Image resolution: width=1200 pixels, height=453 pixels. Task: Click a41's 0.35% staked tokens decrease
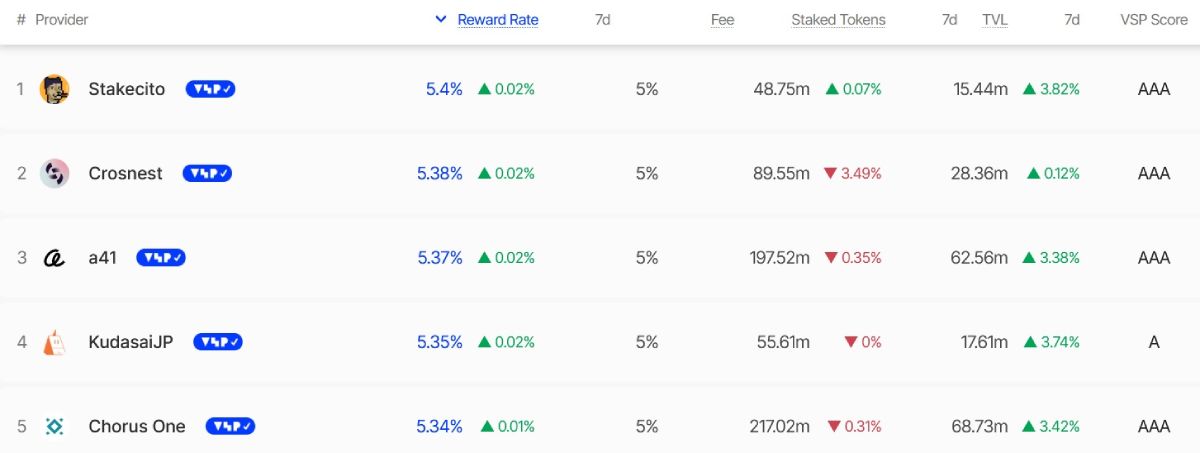[x=852, y=258]
